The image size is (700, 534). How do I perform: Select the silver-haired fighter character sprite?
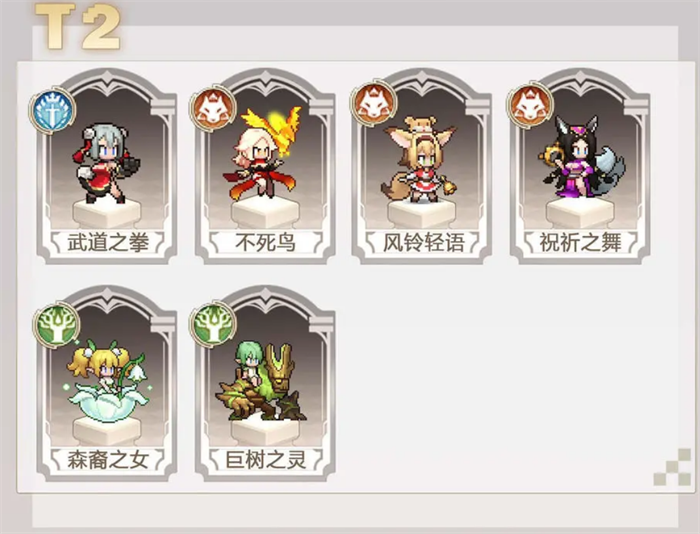pyautogui.click(x=106, y=164)
